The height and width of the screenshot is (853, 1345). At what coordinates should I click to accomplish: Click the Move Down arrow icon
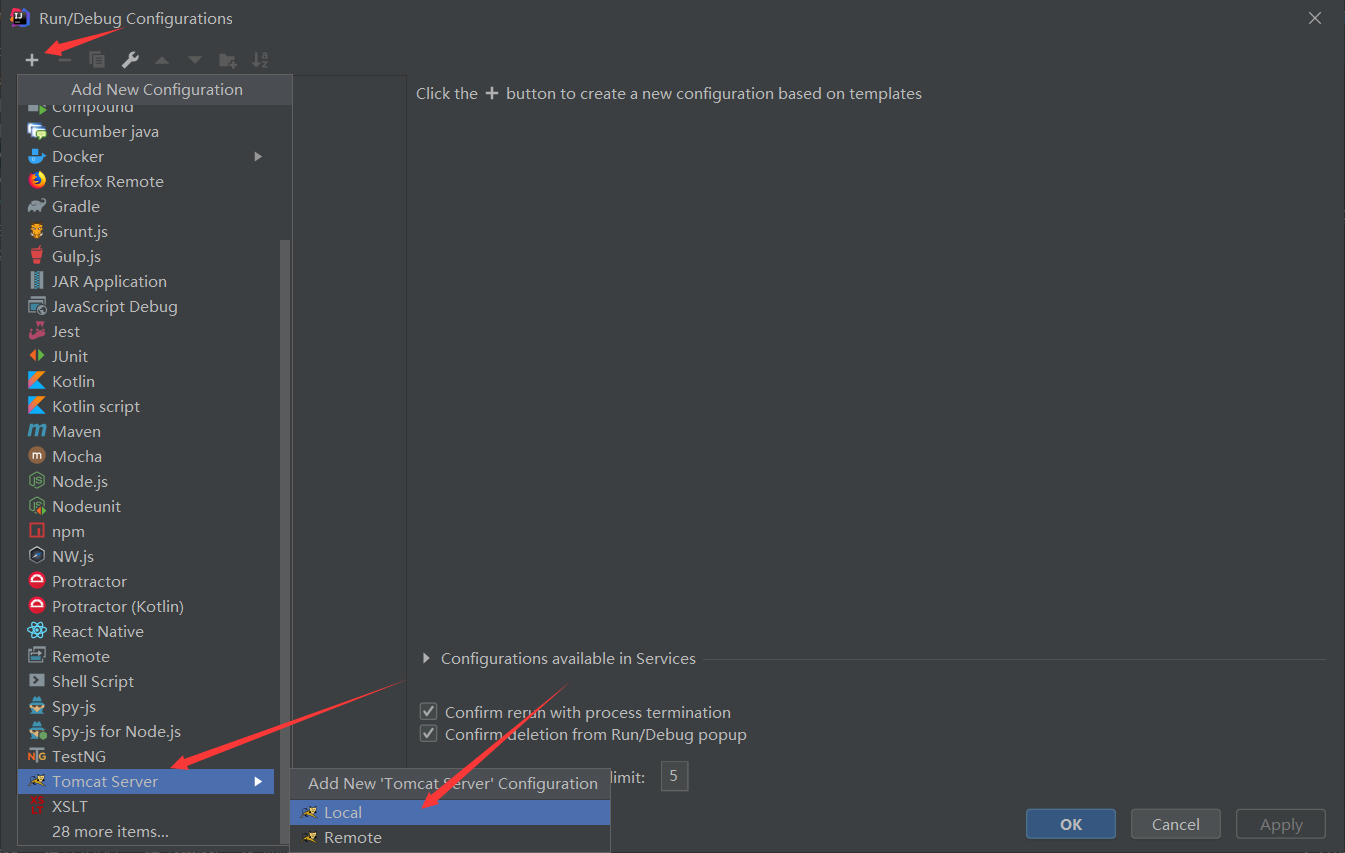point(195,60)
